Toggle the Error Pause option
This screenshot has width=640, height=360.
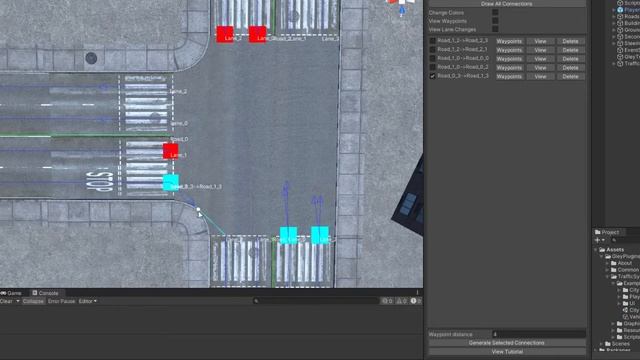point(62,301)
